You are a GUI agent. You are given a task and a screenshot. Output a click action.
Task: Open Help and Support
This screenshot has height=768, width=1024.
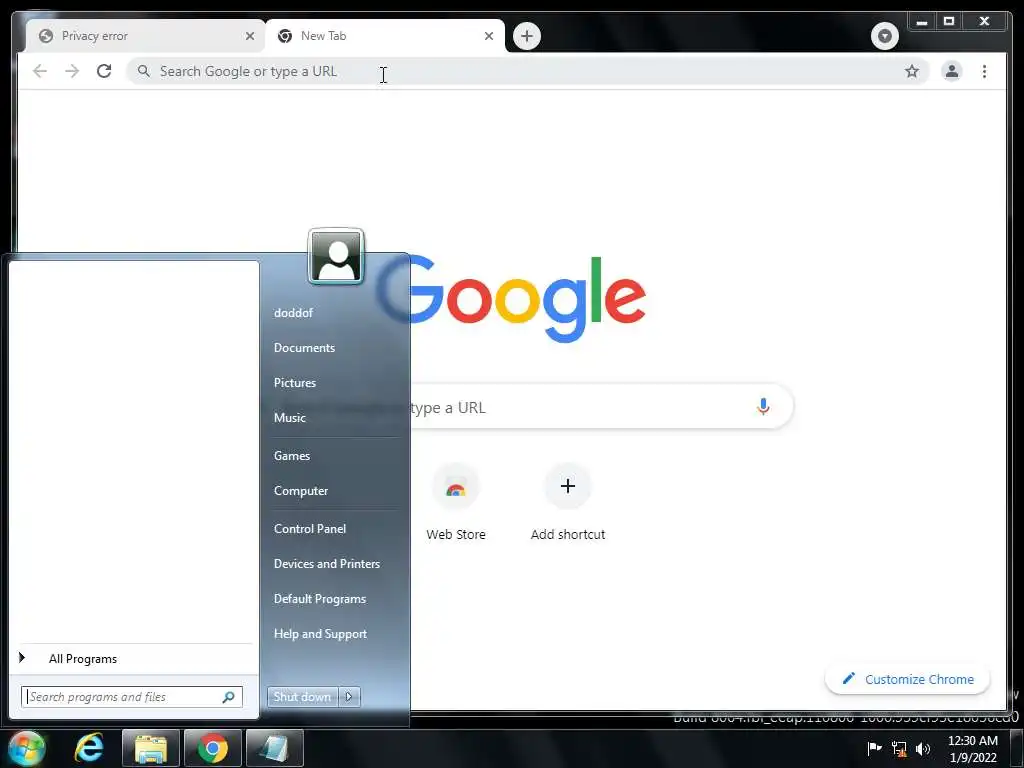tap(320, 633)
